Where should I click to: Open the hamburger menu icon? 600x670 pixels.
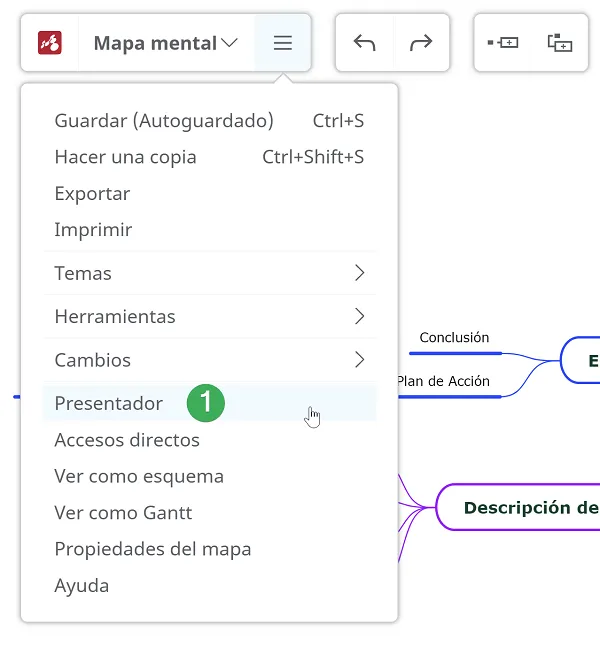(x=282, y=43)
